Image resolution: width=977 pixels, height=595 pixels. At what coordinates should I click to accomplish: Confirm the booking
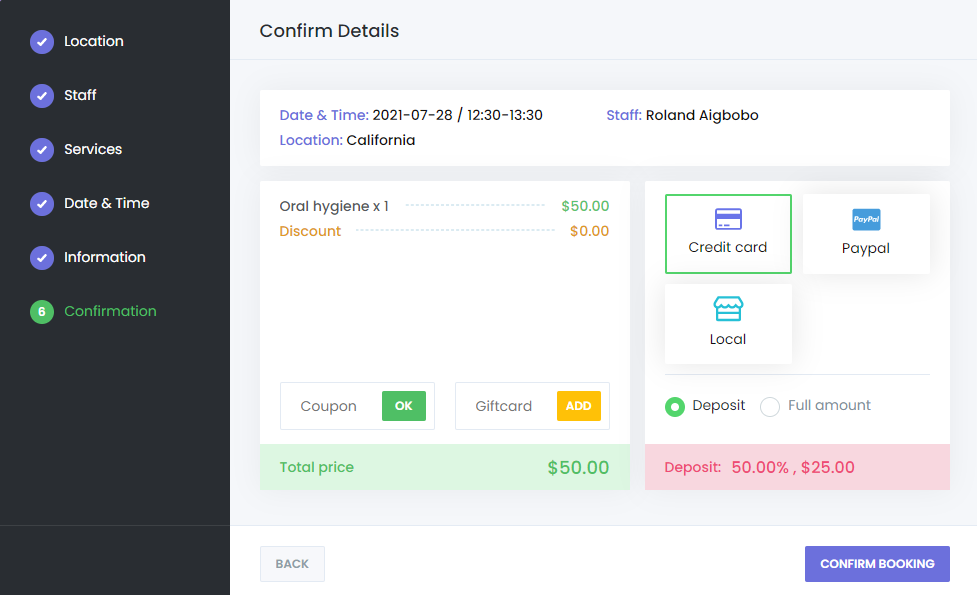click(877, 564)
